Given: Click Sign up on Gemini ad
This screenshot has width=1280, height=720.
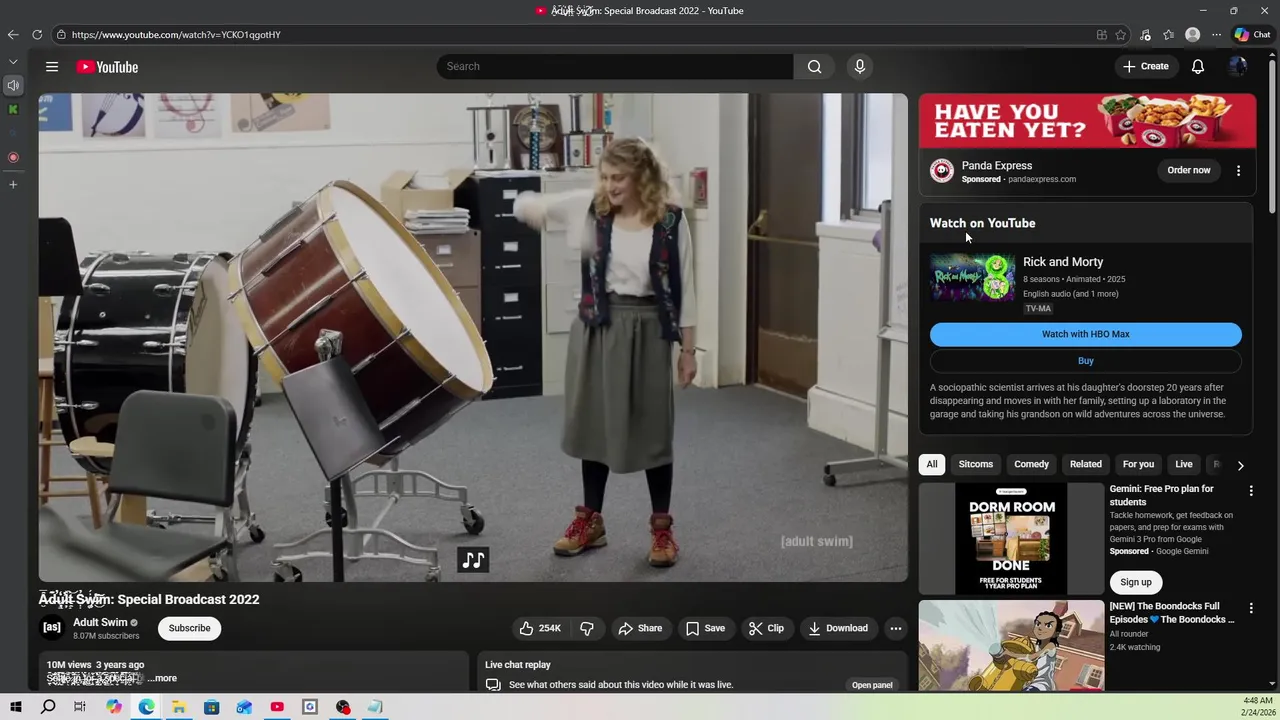Looking at the screenshot, I should pyautogui.click(x=1135, y=582).
